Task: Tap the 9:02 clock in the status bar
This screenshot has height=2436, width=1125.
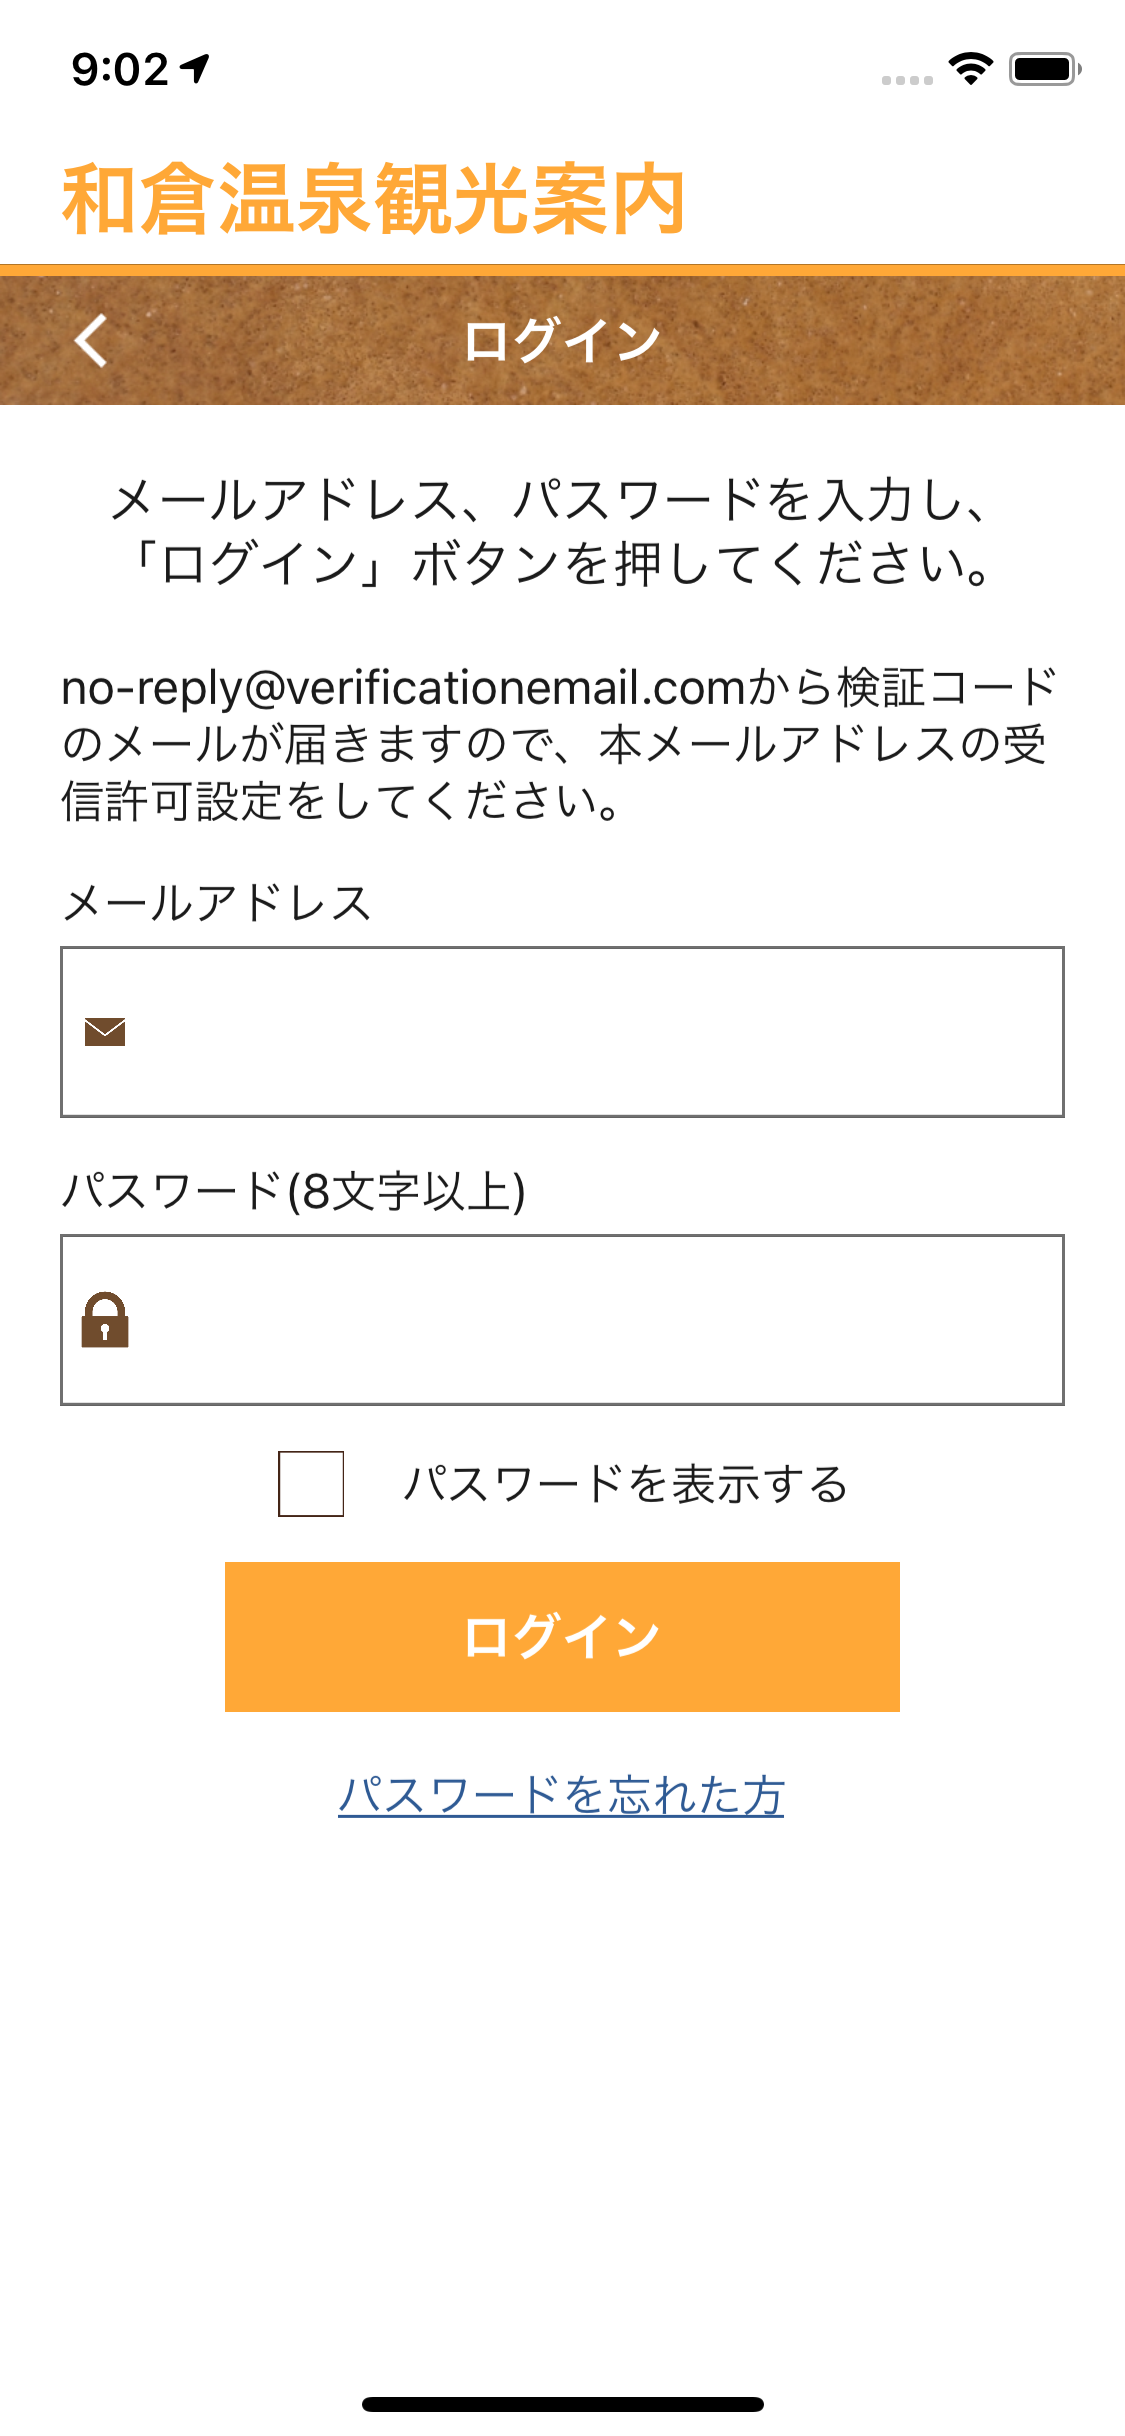Action: click(120, 70)
